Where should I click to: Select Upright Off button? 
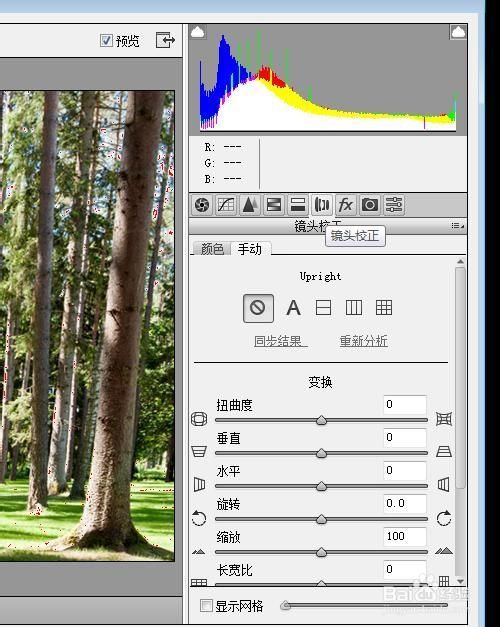click(x=258, y=308)
